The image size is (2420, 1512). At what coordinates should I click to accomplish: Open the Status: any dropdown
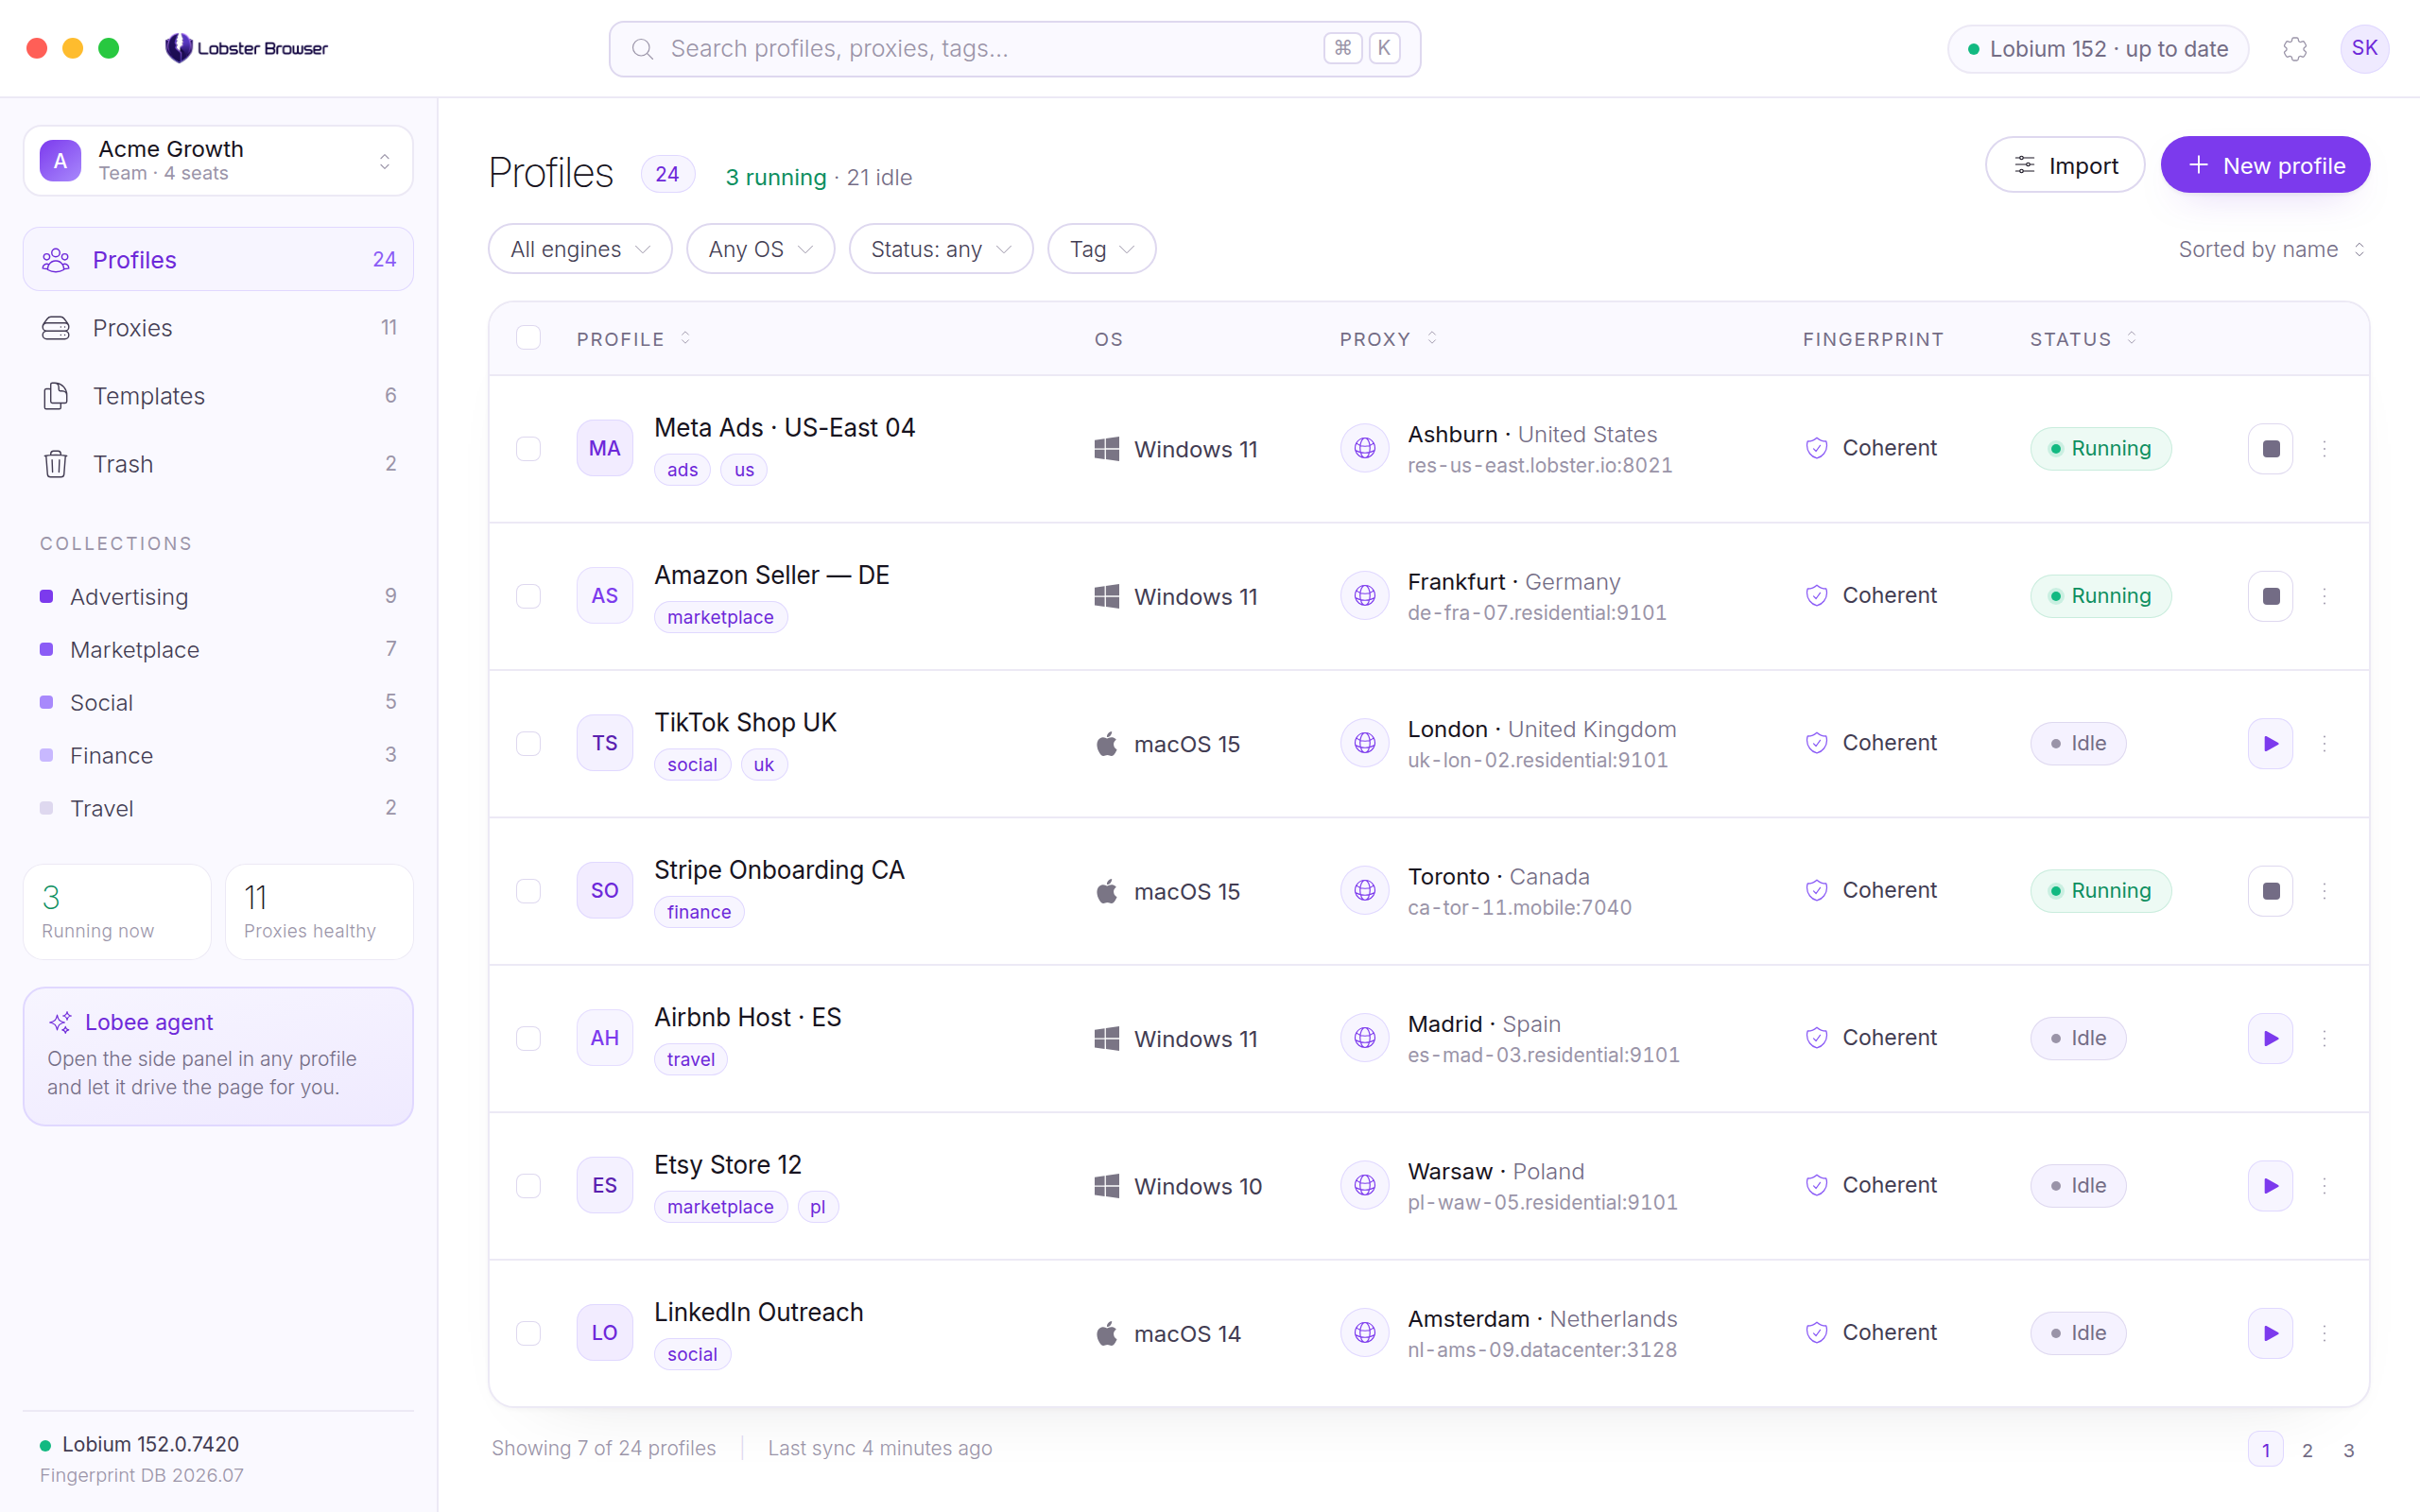940,249
